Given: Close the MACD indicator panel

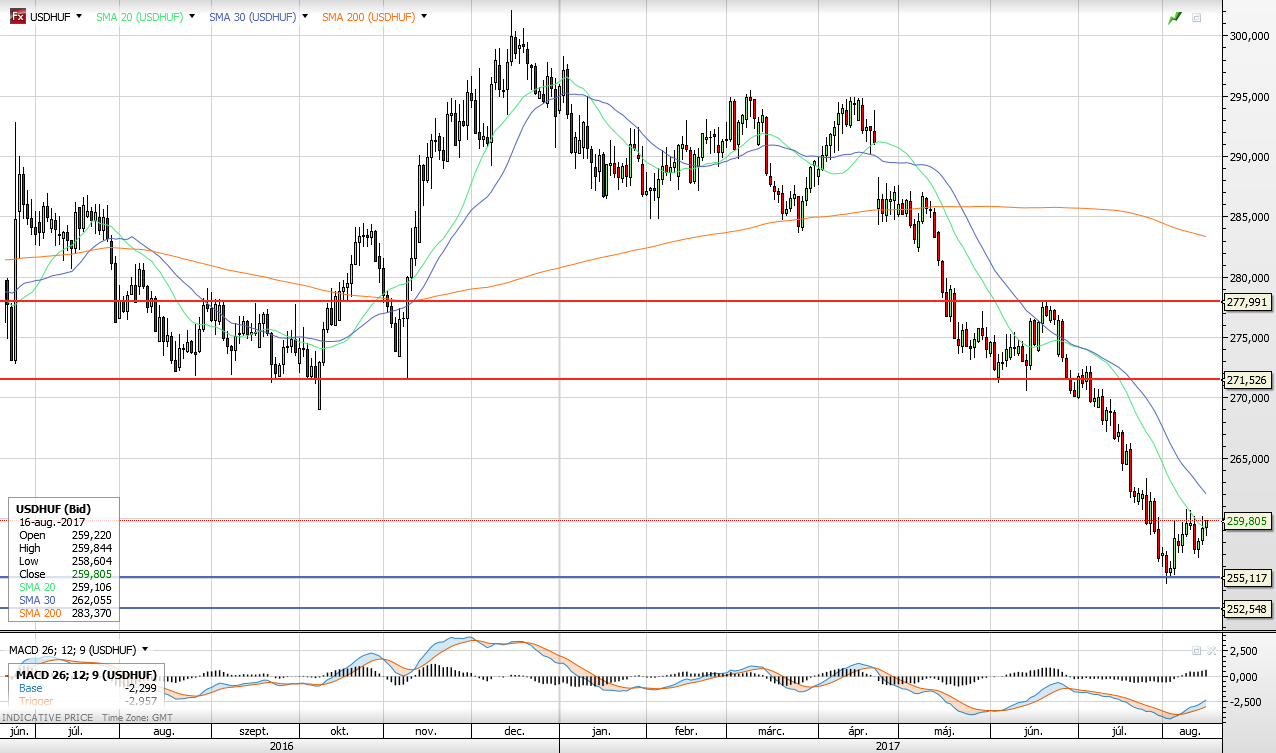Looking at the screenshot, I should click(1211, 650).
